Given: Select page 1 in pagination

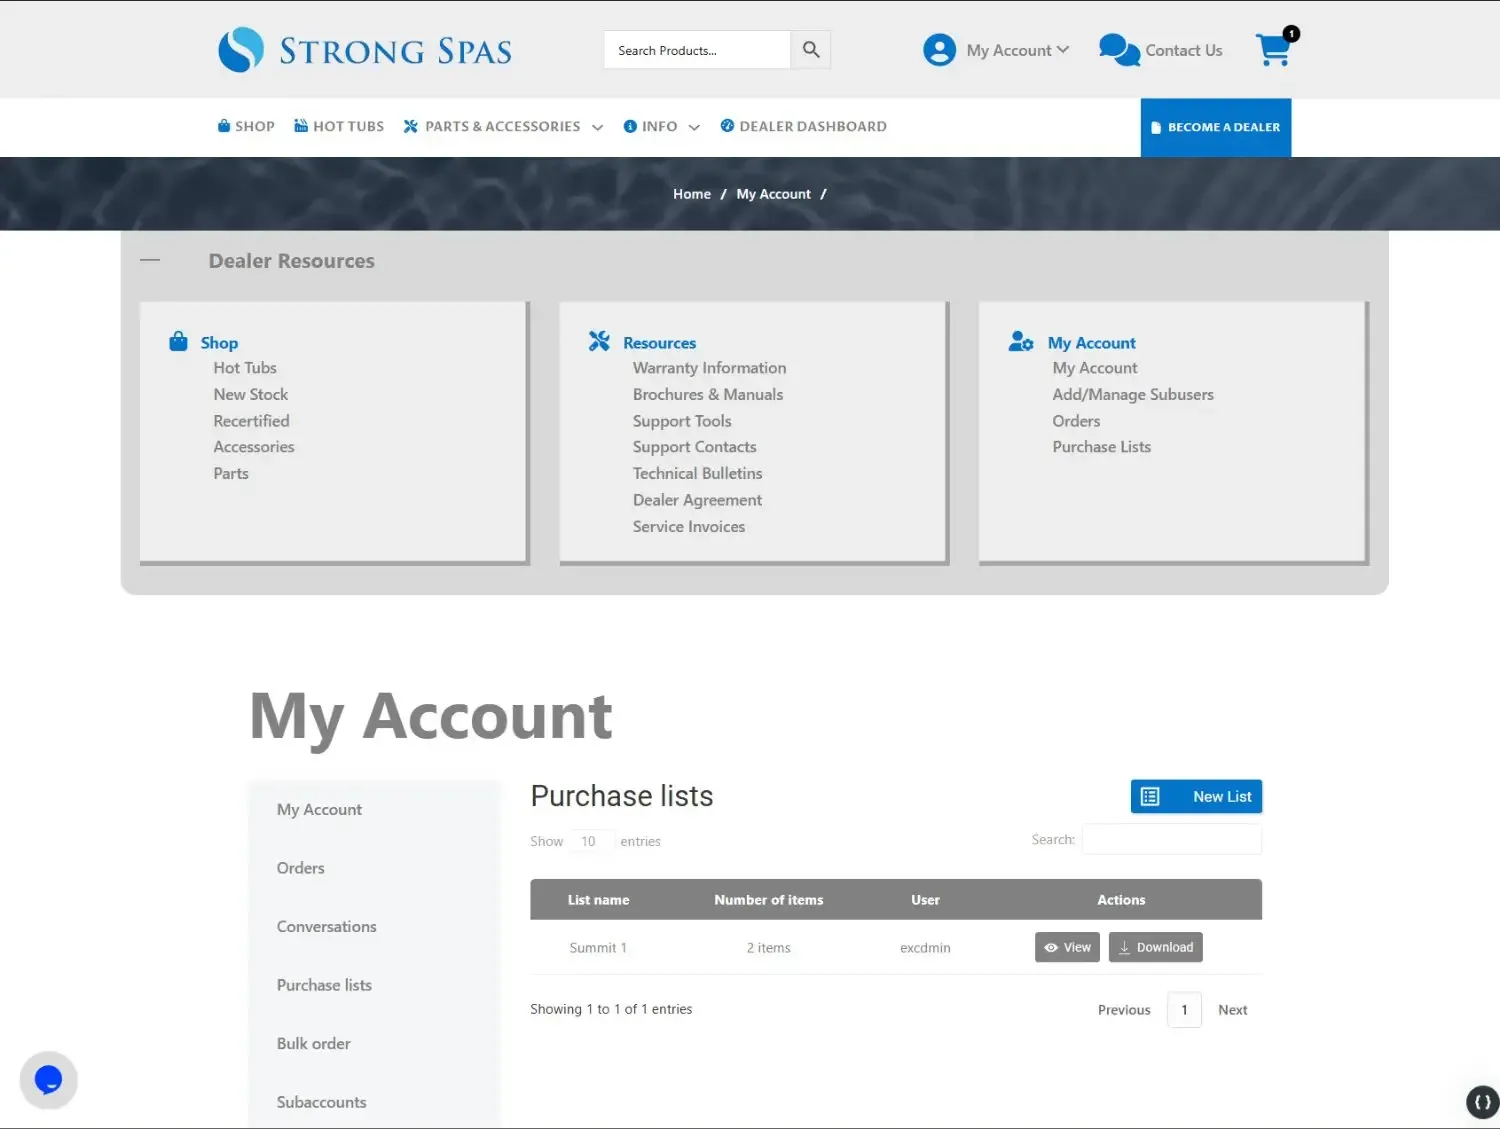Looking at the screenshot, I should [x=1184, y=1010].
